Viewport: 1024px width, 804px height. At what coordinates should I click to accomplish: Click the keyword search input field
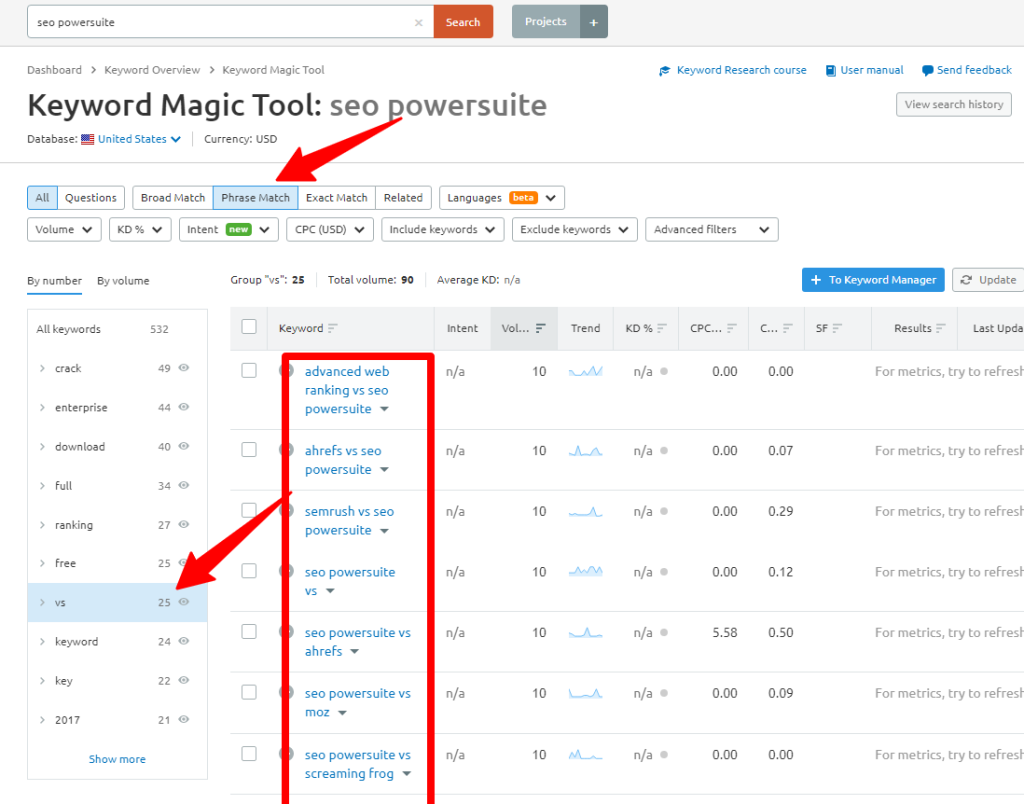point(200,21)
